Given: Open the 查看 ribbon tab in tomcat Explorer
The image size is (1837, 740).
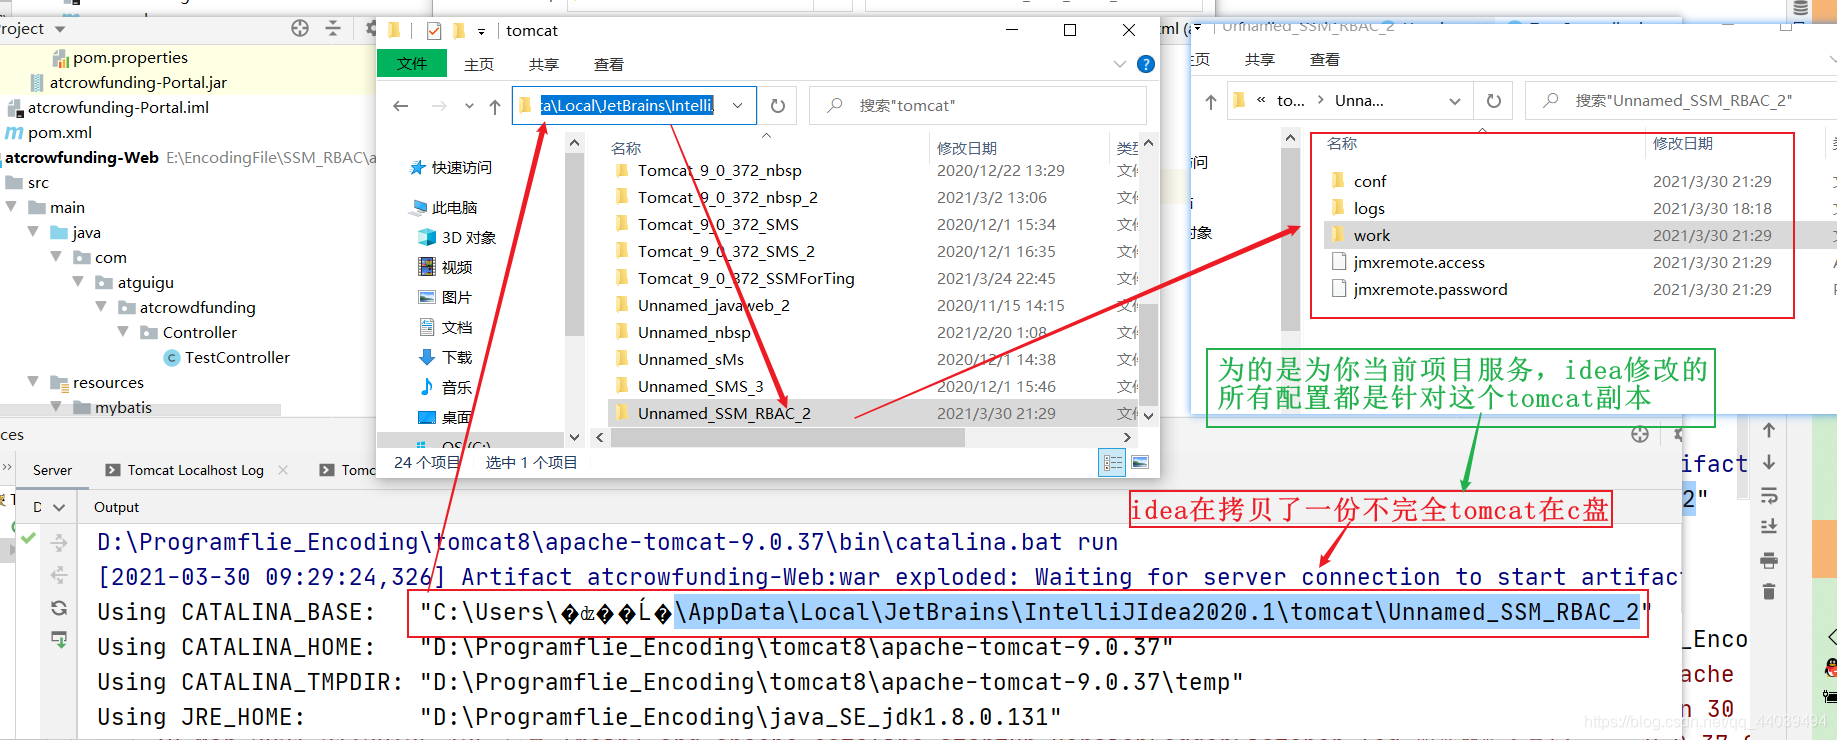Looking at the screenshot, I should pos(609,65).
